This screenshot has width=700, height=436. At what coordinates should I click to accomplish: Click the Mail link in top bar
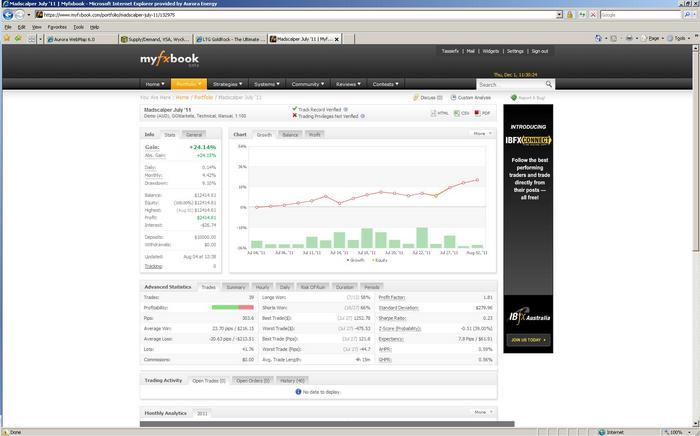[471, 51]
